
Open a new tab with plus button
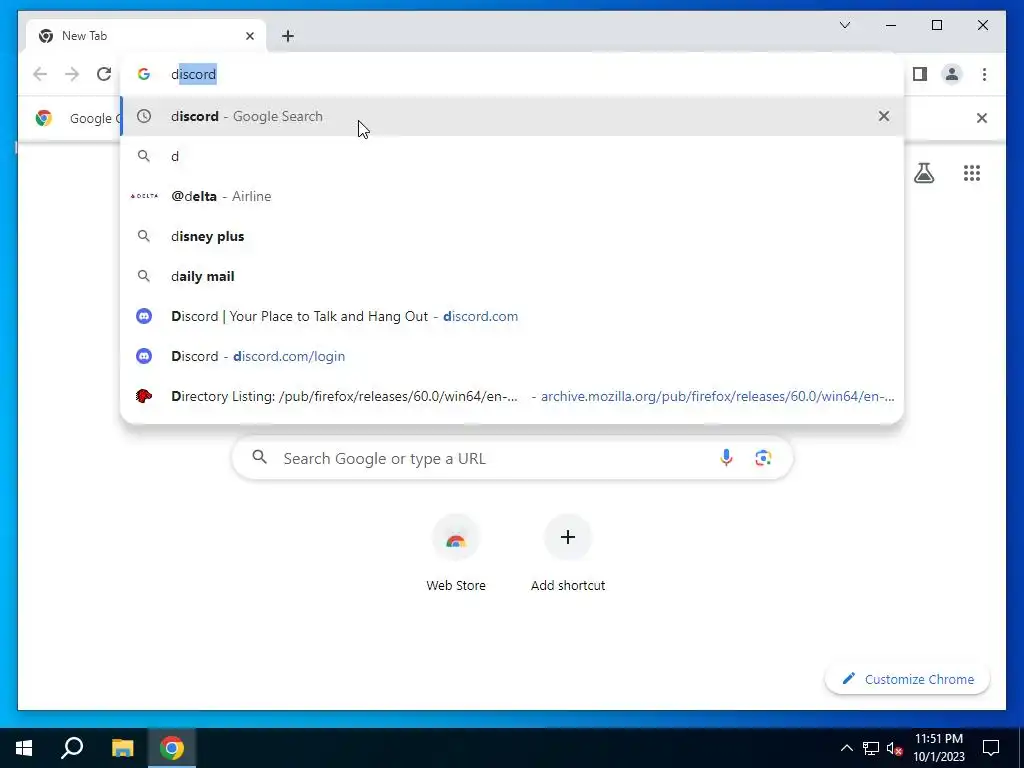point(288,36)
